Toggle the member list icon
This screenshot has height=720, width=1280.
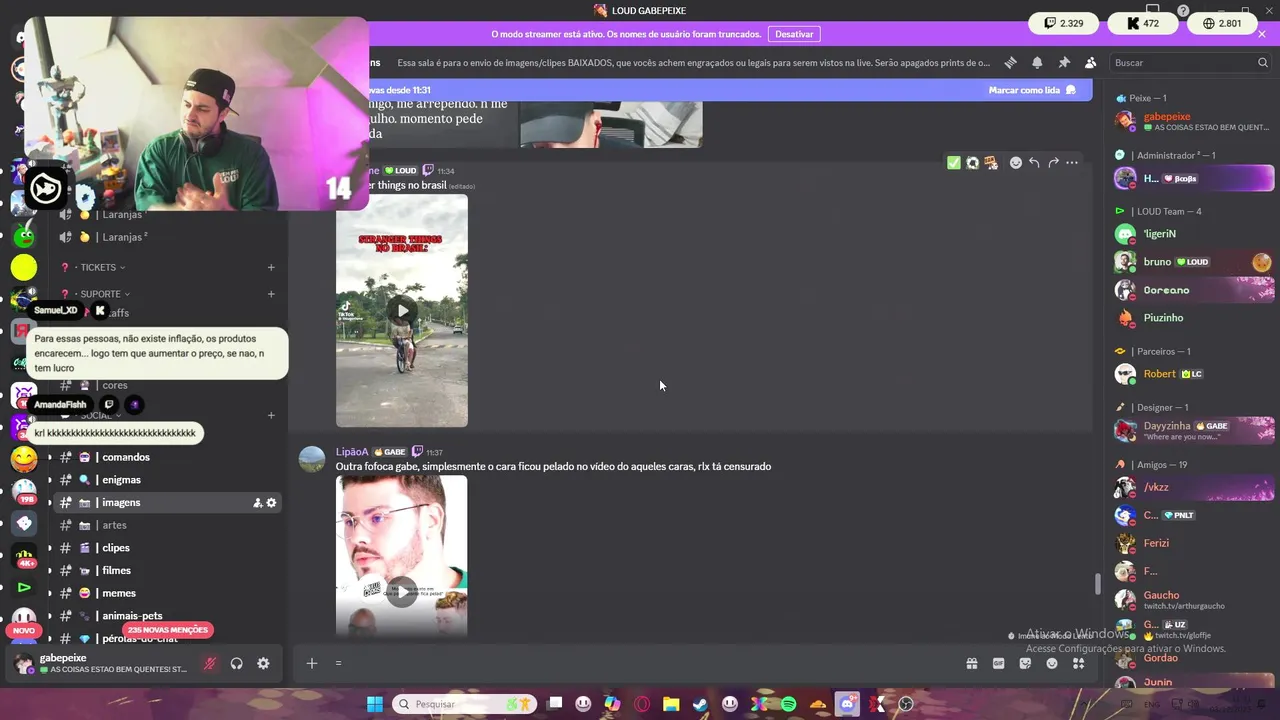[1091, 62]
